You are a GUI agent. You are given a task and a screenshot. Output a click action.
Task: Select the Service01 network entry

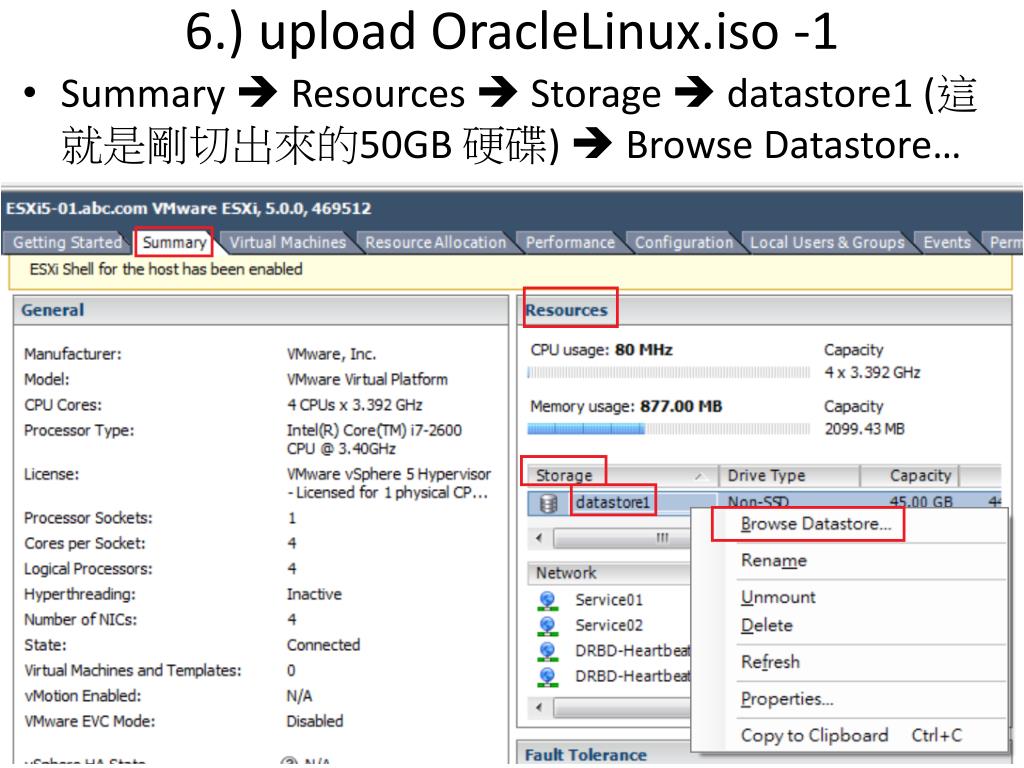tap(609, 600)
